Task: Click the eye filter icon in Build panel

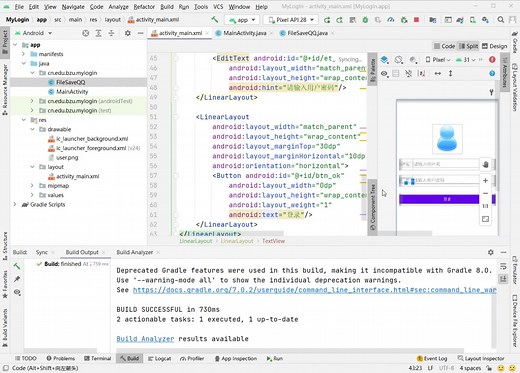Action: click(17, 292)
